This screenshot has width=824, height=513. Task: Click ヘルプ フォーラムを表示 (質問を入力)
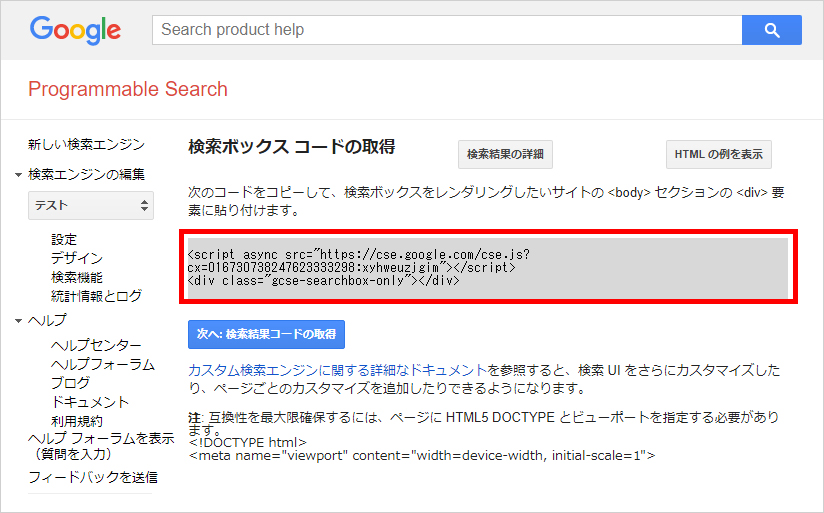101,446
